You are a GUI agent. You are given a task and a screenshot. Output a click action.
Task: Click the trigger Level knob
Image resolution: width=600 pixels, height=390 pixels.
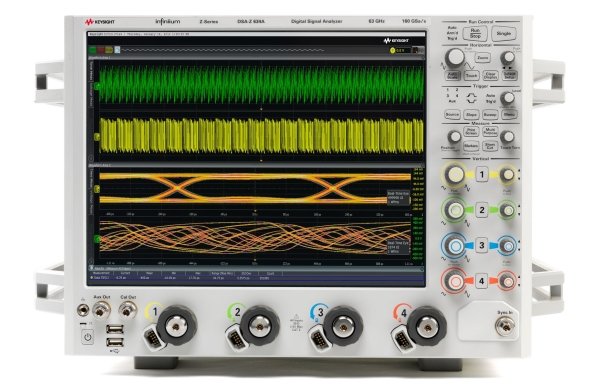tap(508, 98)
